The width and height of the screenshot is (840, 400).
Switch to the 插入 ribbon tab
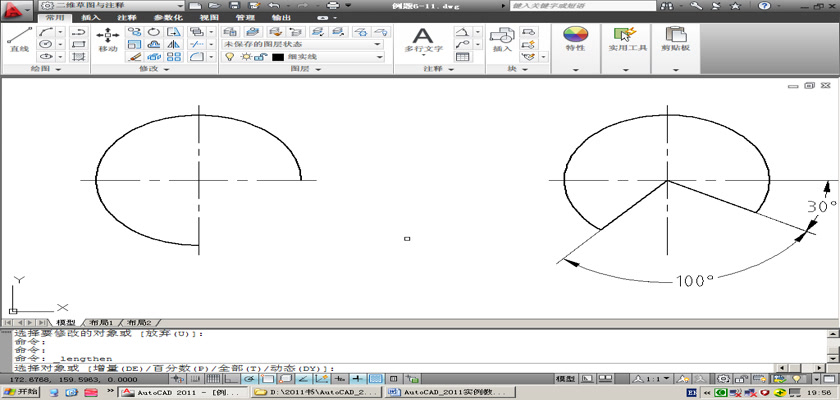click(91, 18)
